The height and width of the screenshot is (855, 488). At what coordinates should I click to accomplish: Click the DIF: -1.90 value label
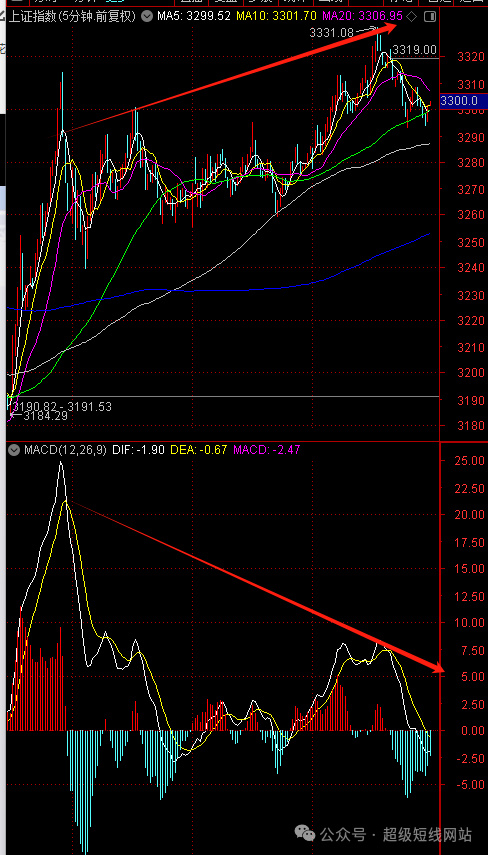click(x=137, y=450)
